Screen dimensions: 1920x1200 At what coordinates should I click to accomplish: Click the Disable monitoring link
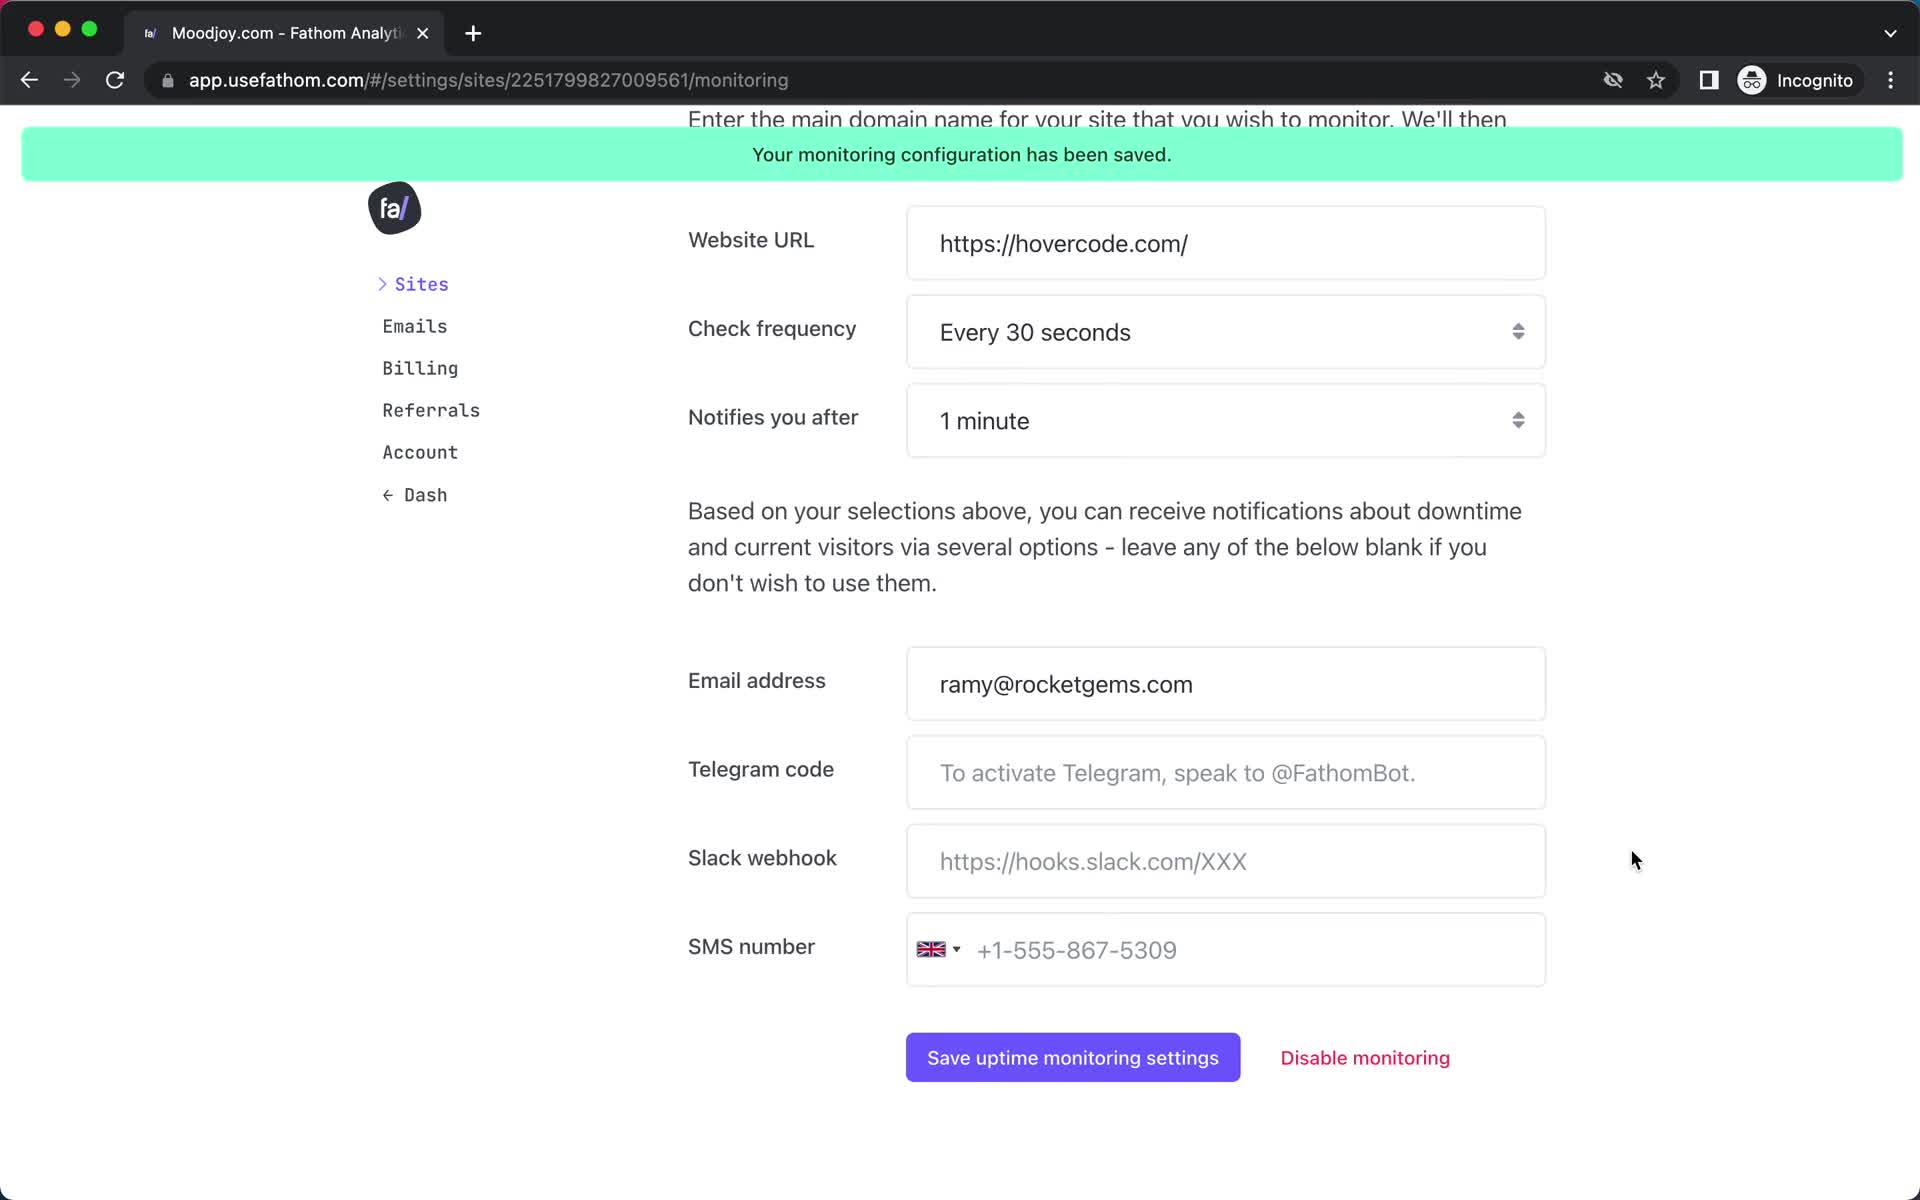point(1364,1056)
